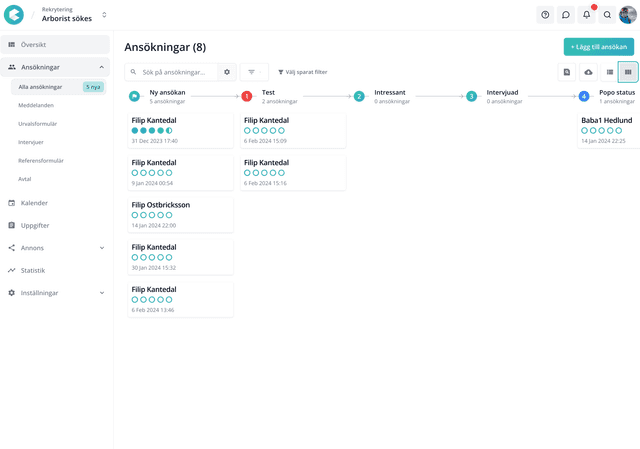640x449 pixels.
Task: Switch to kanban board view
Action: click(x=628, y=72)
